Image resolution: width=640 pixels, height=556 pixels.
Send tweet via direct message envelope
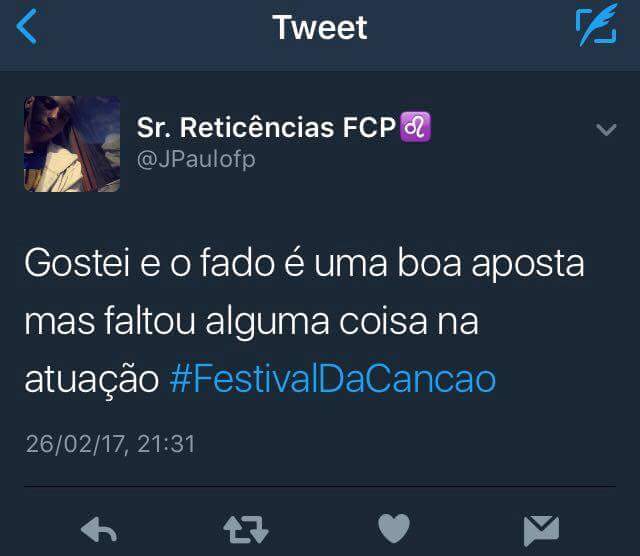[x=541, y=530]
